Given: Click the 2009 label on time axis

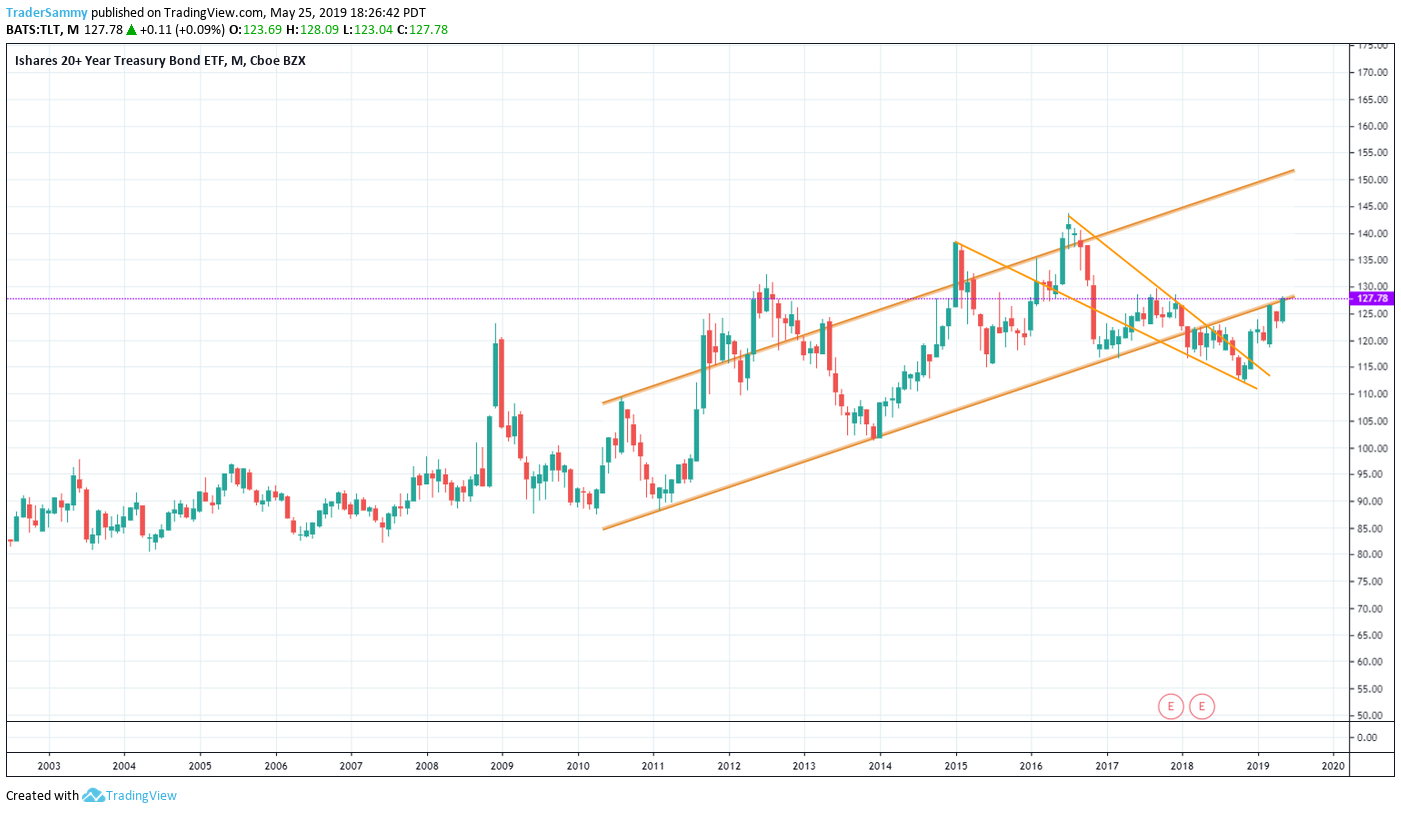Looking at the screenshot, I should pyautogui.click(x=502, y=766).
